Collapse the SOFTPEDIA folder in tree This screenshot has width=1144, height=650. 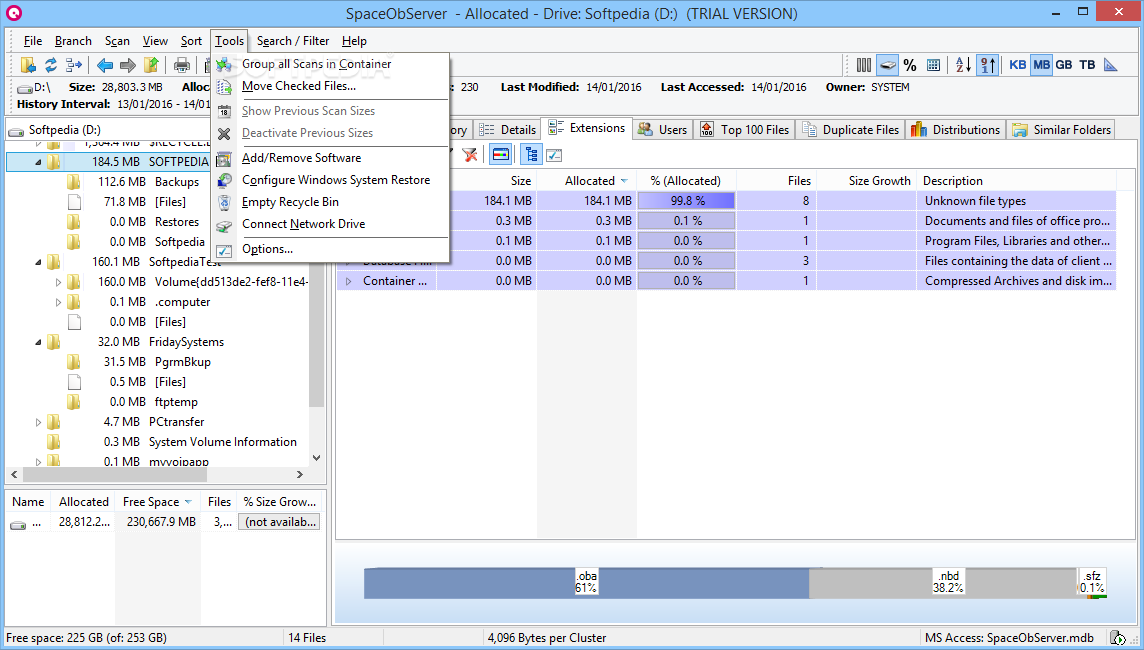(38, 162)
